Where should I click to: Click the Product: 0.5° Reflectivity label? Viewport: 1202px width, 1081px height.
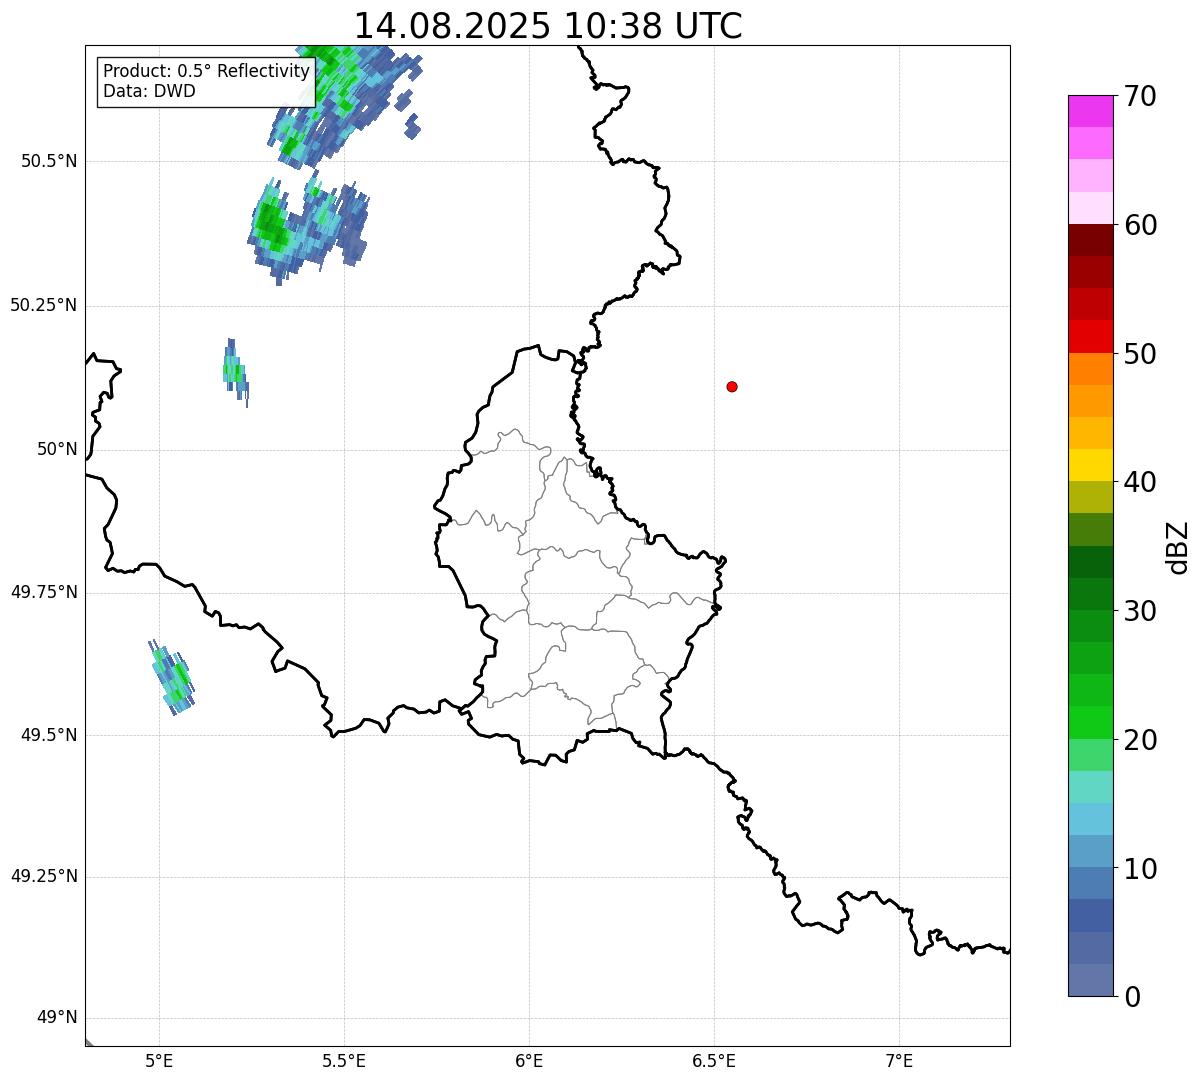(x=206, y=72)
